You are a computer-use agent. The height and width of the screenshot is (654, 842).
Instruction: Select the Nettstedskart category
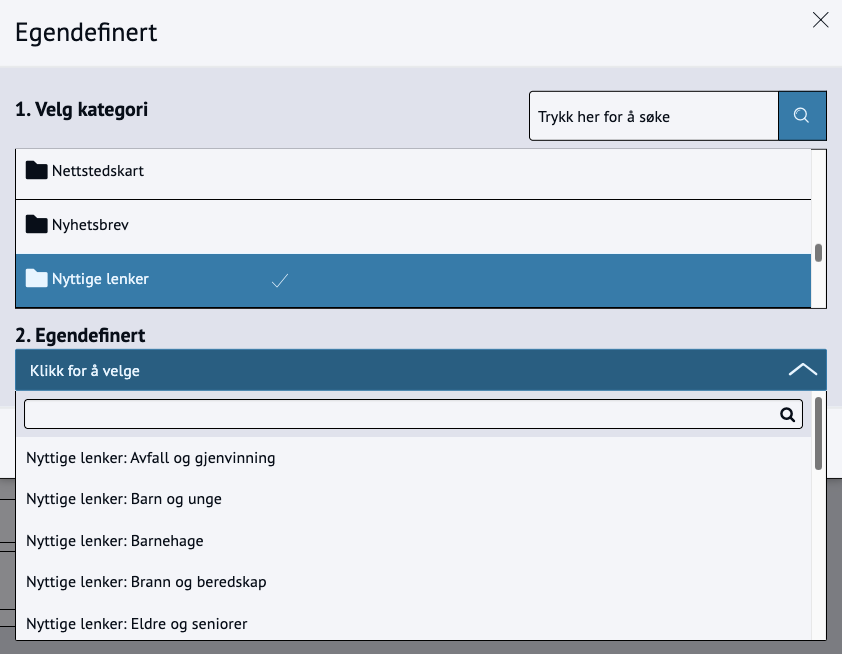point(413,173)
